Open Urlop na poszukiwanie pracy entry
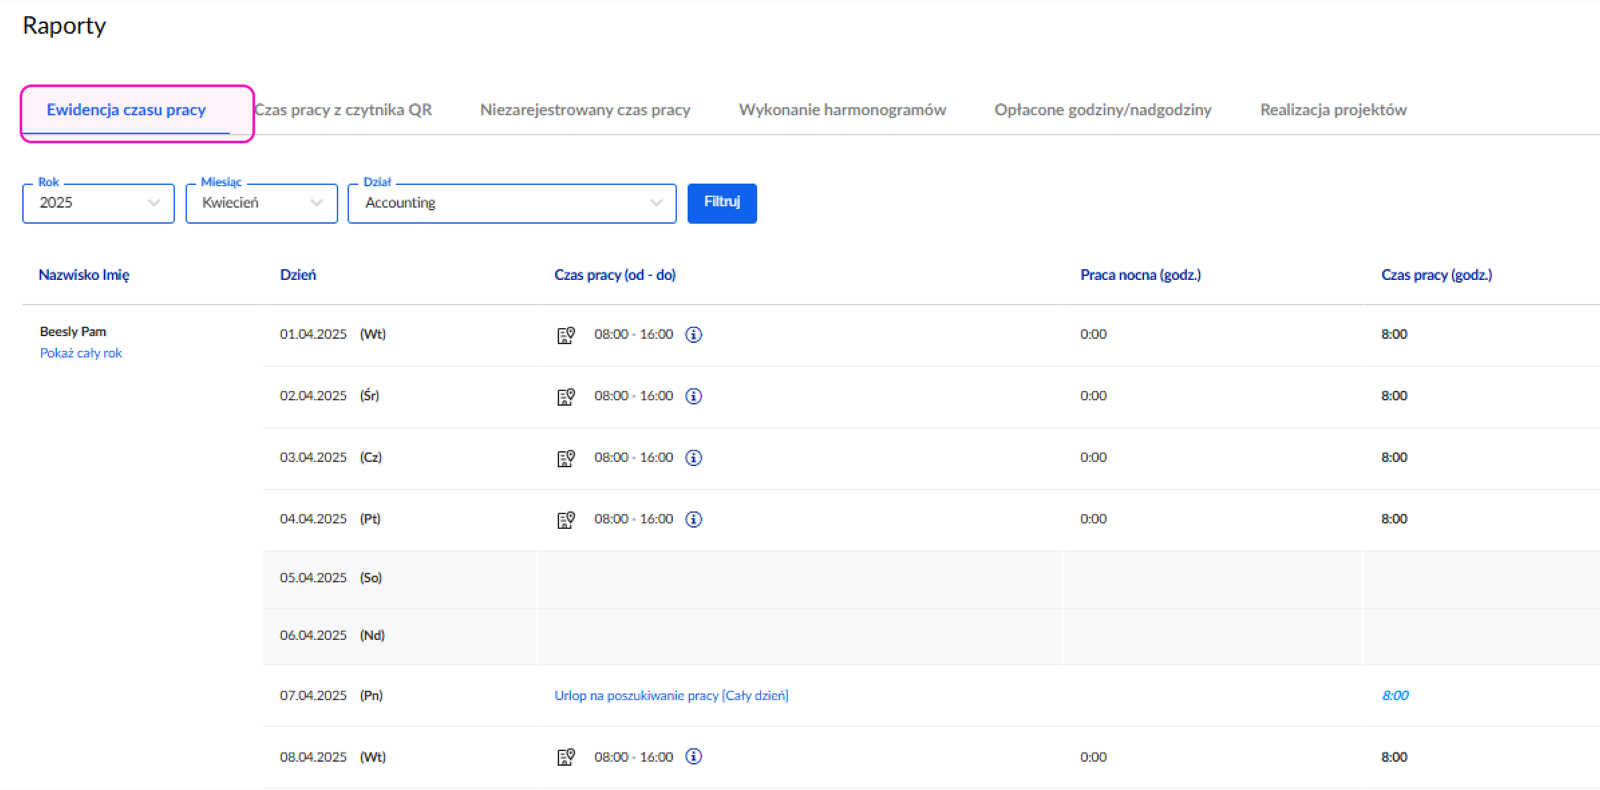This screenshot has height=790, width=1600. (x=671, y=696)
